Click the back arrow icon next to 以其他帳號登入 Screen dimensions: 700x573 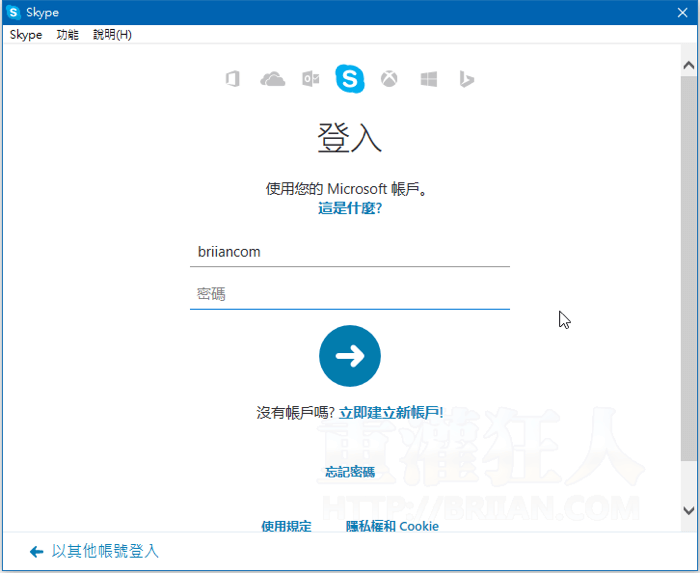(x=37, y=552)
